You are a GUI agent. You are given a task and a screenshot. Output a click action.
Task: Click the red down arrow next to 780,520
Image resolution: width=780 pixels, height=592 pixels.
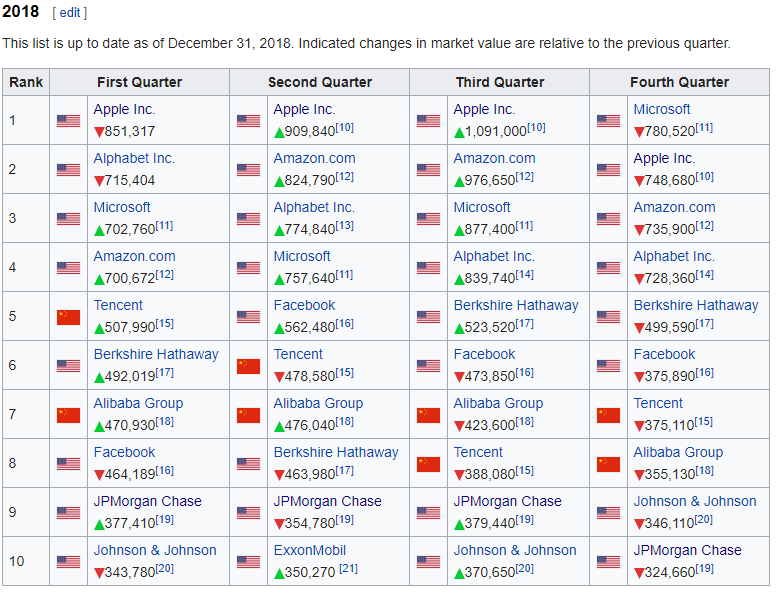[x=639, y=132]
